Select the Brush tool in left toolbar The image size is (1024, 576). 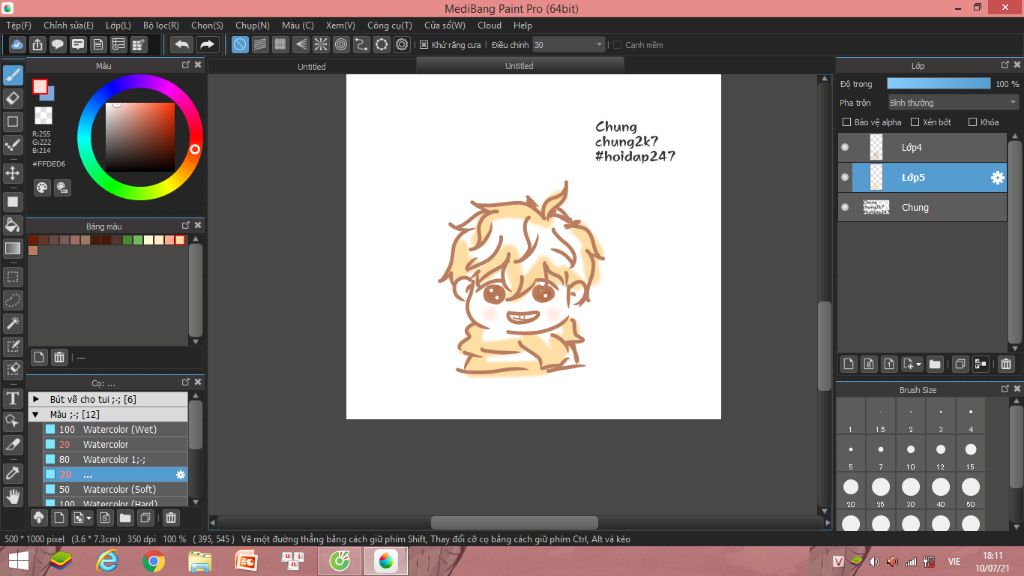tap(12, 75)
